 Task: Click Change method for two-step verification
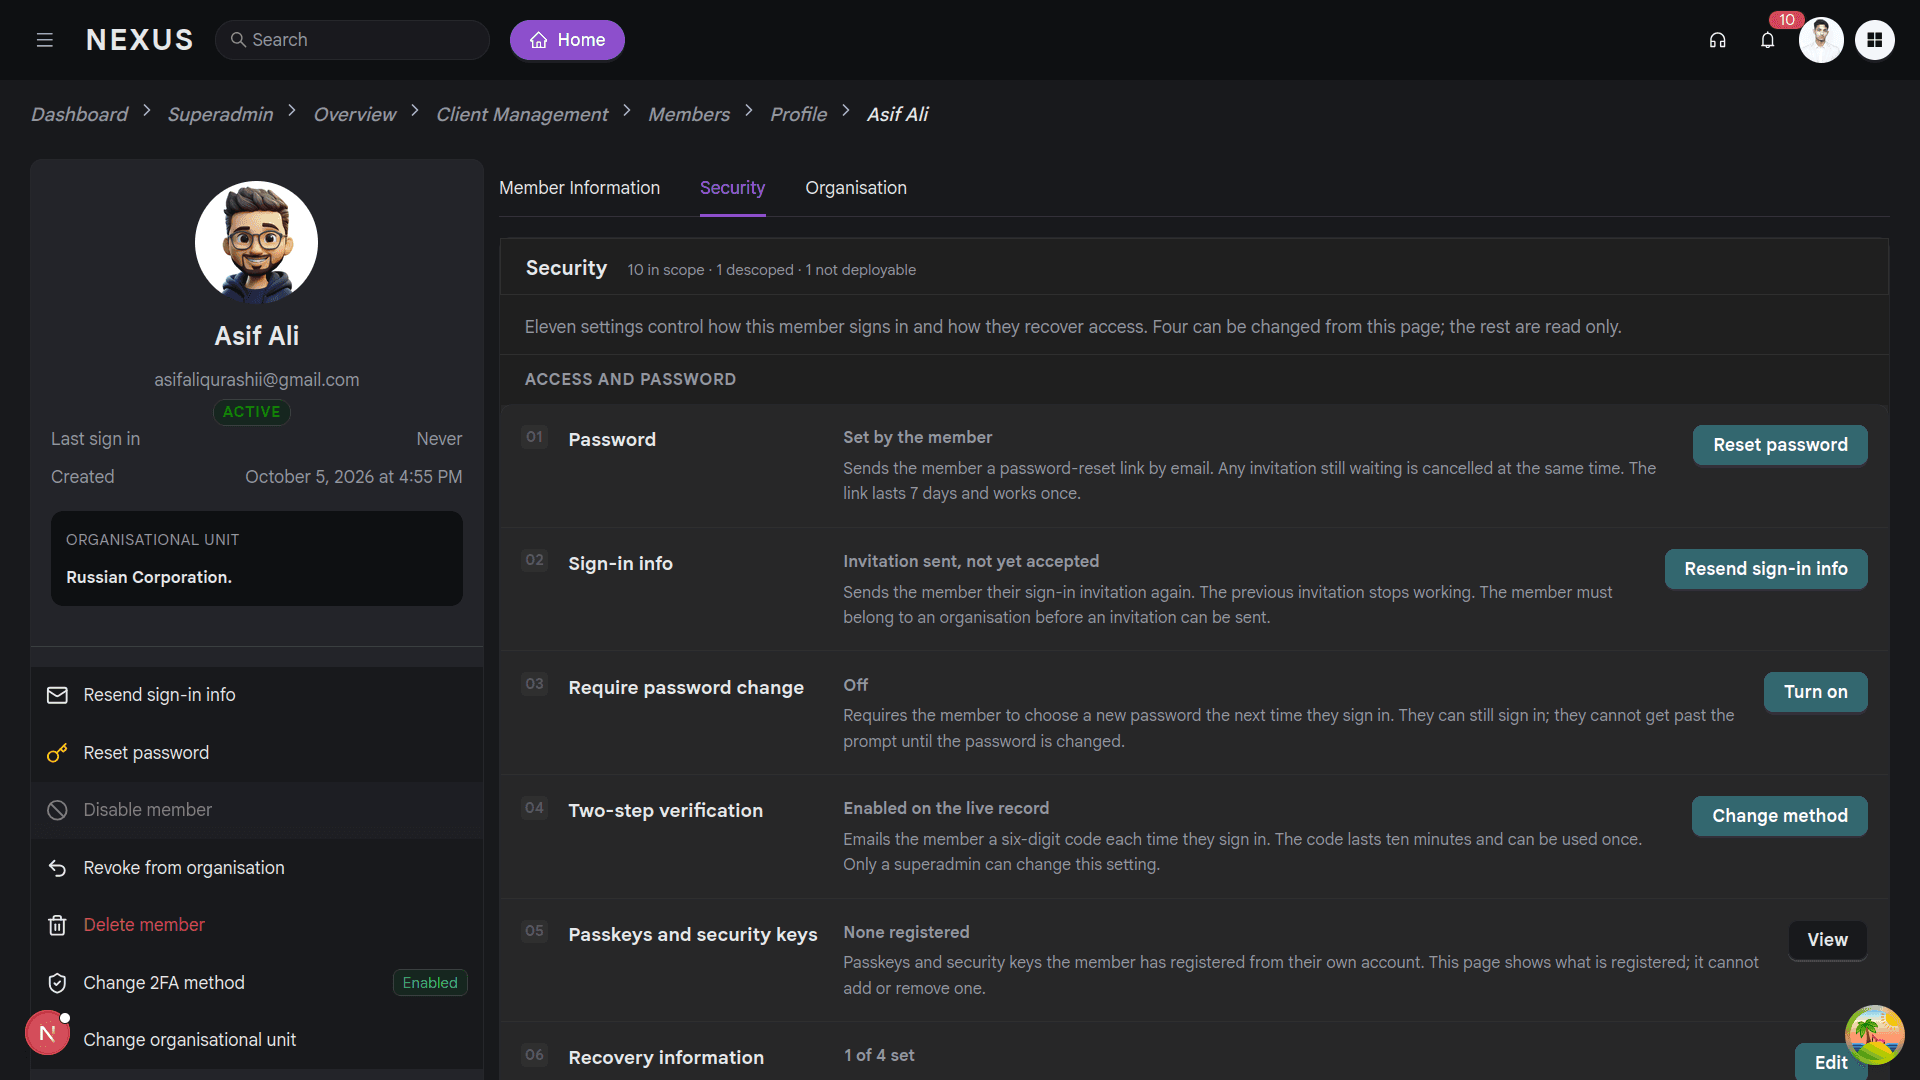[1780, 816]
